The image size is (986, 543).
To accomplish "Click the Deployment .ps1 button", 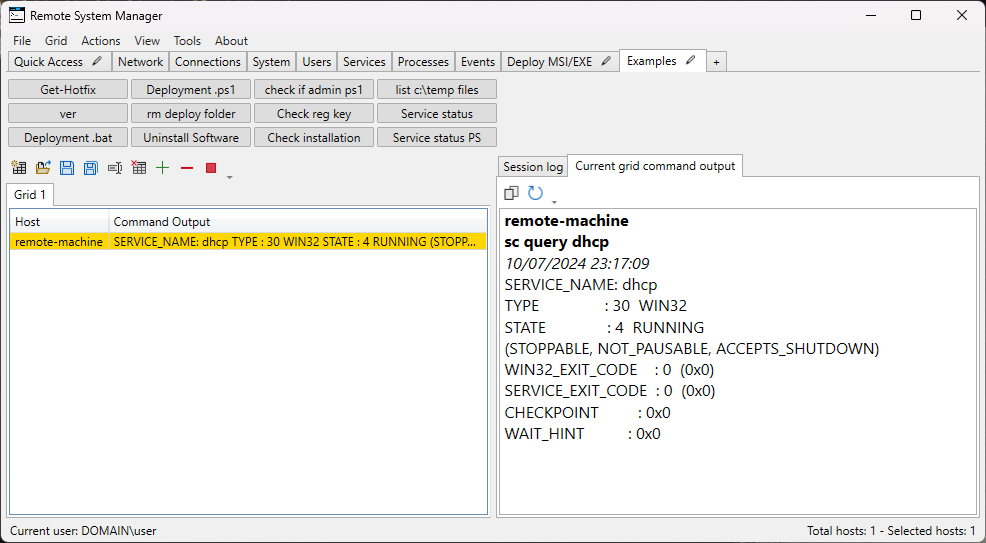I will coord(191,90).
